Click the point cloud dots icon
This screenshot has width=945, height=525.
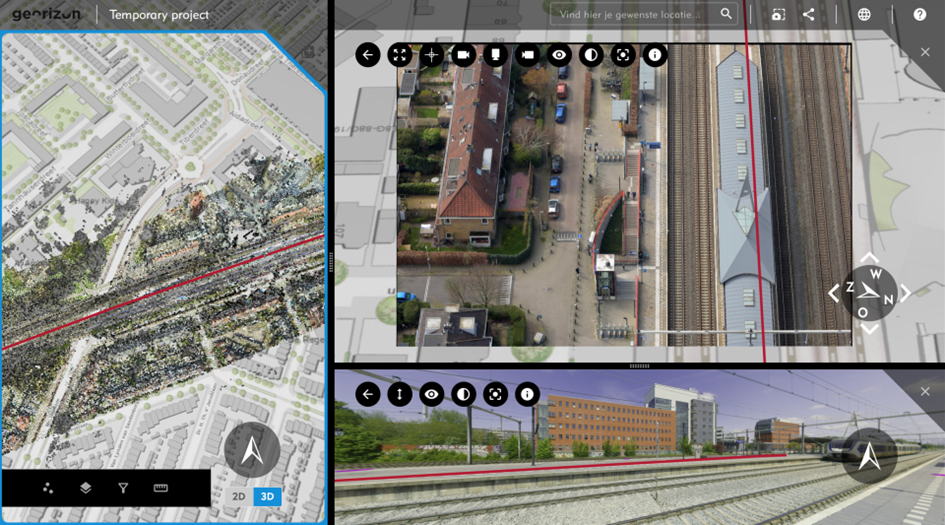[x=48, y=488]
